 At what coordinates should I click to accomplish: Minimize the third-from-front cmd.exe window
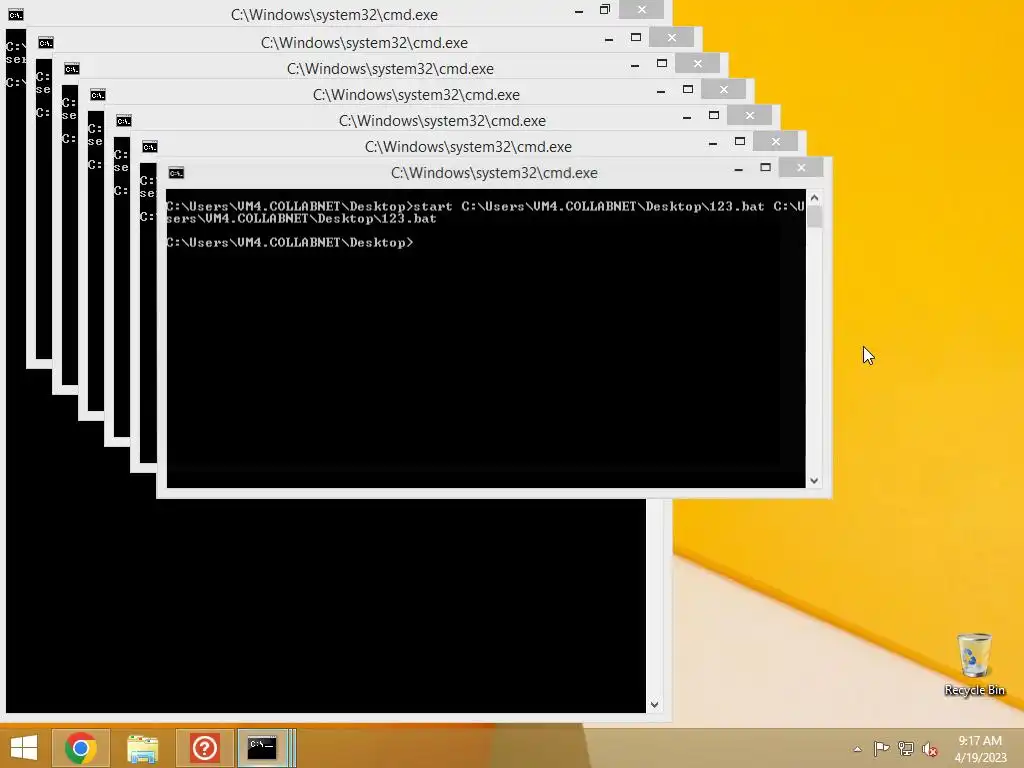click(687, 118)
